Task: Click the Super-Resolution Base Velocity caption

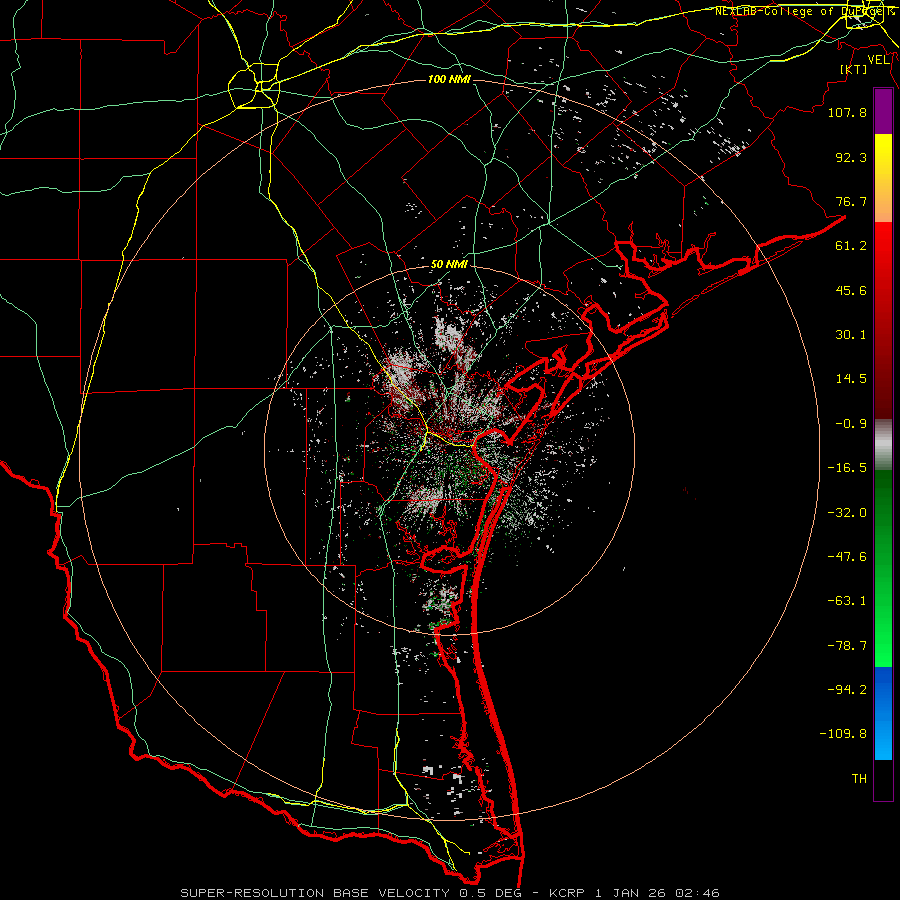Action: pos(449,893)
